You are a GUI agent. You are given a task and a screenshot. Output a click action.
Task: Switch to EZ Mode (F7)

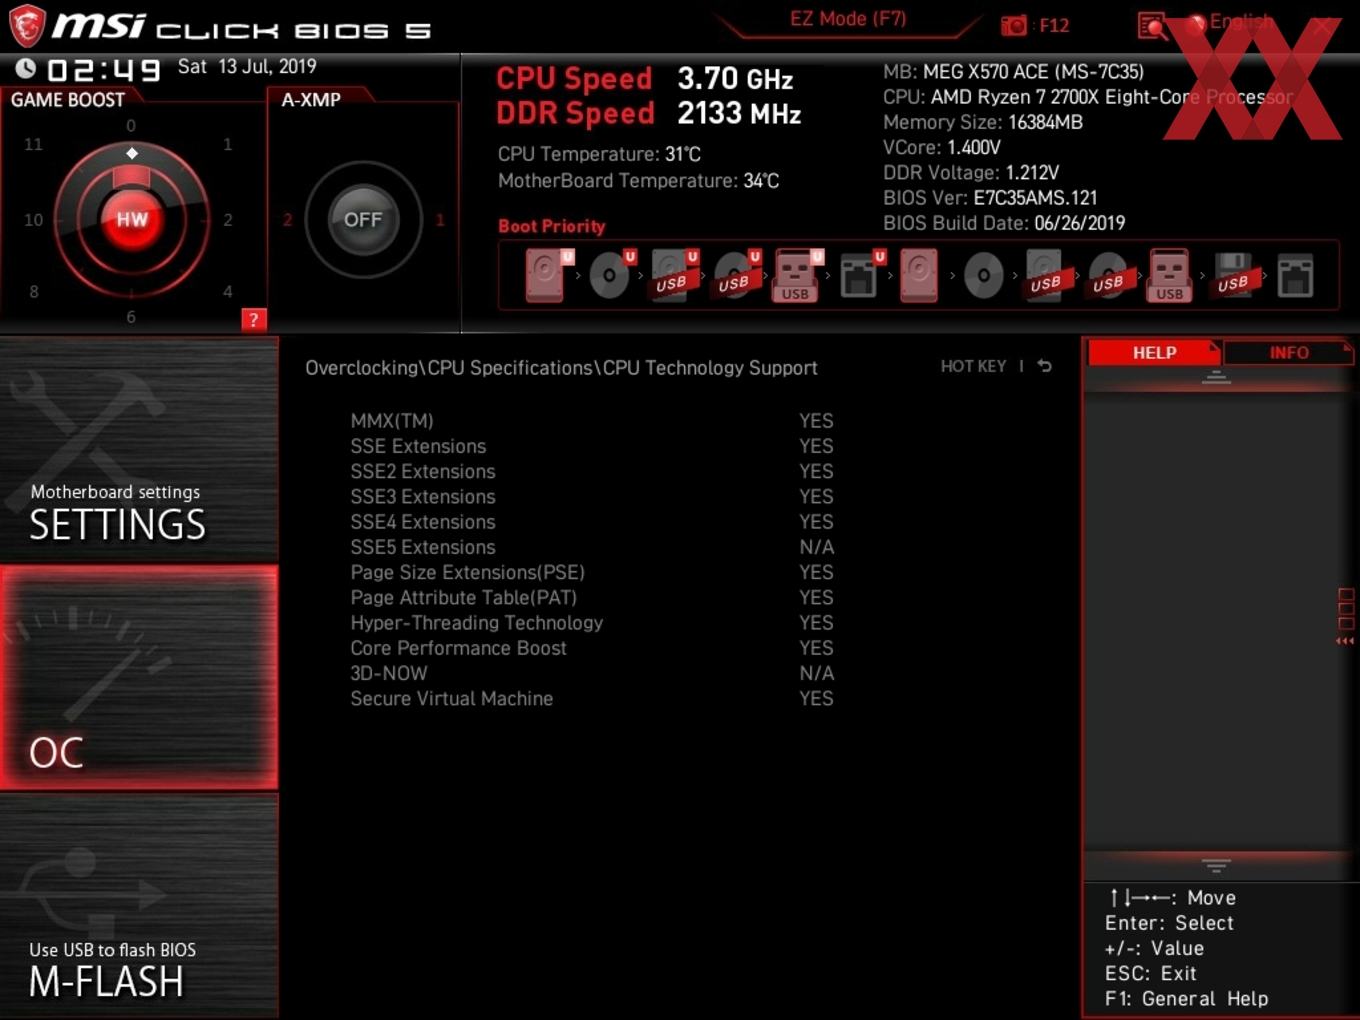tap(848, 19)
